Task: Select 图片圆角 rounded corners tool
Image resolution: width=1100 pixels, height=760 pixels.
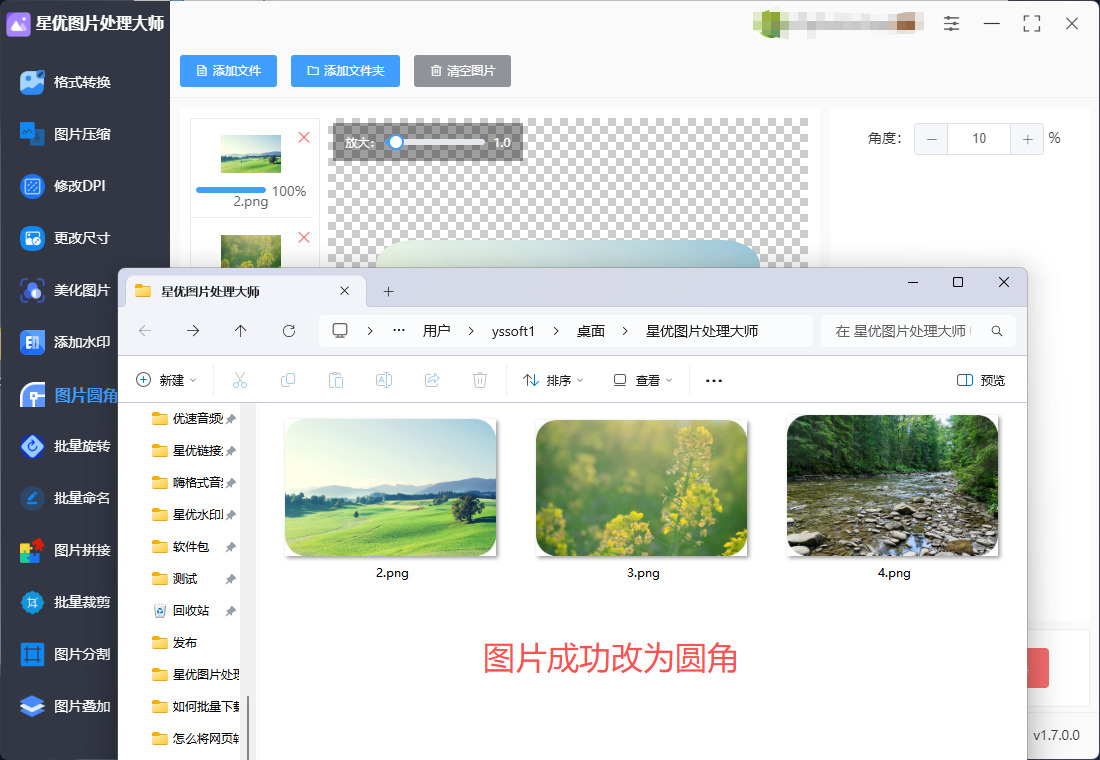Action: pyautogui.click(x=69, y=395)
